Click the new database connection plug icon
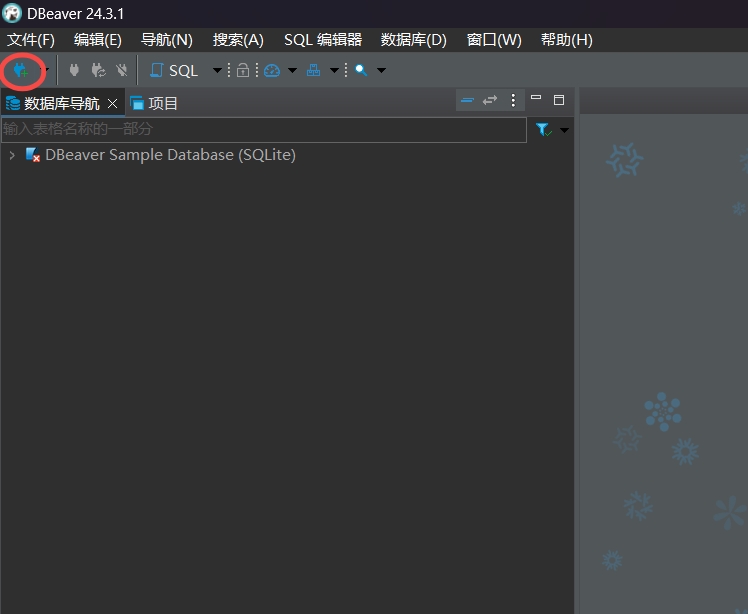Screen dimensions: 748x614 (21, 71)
